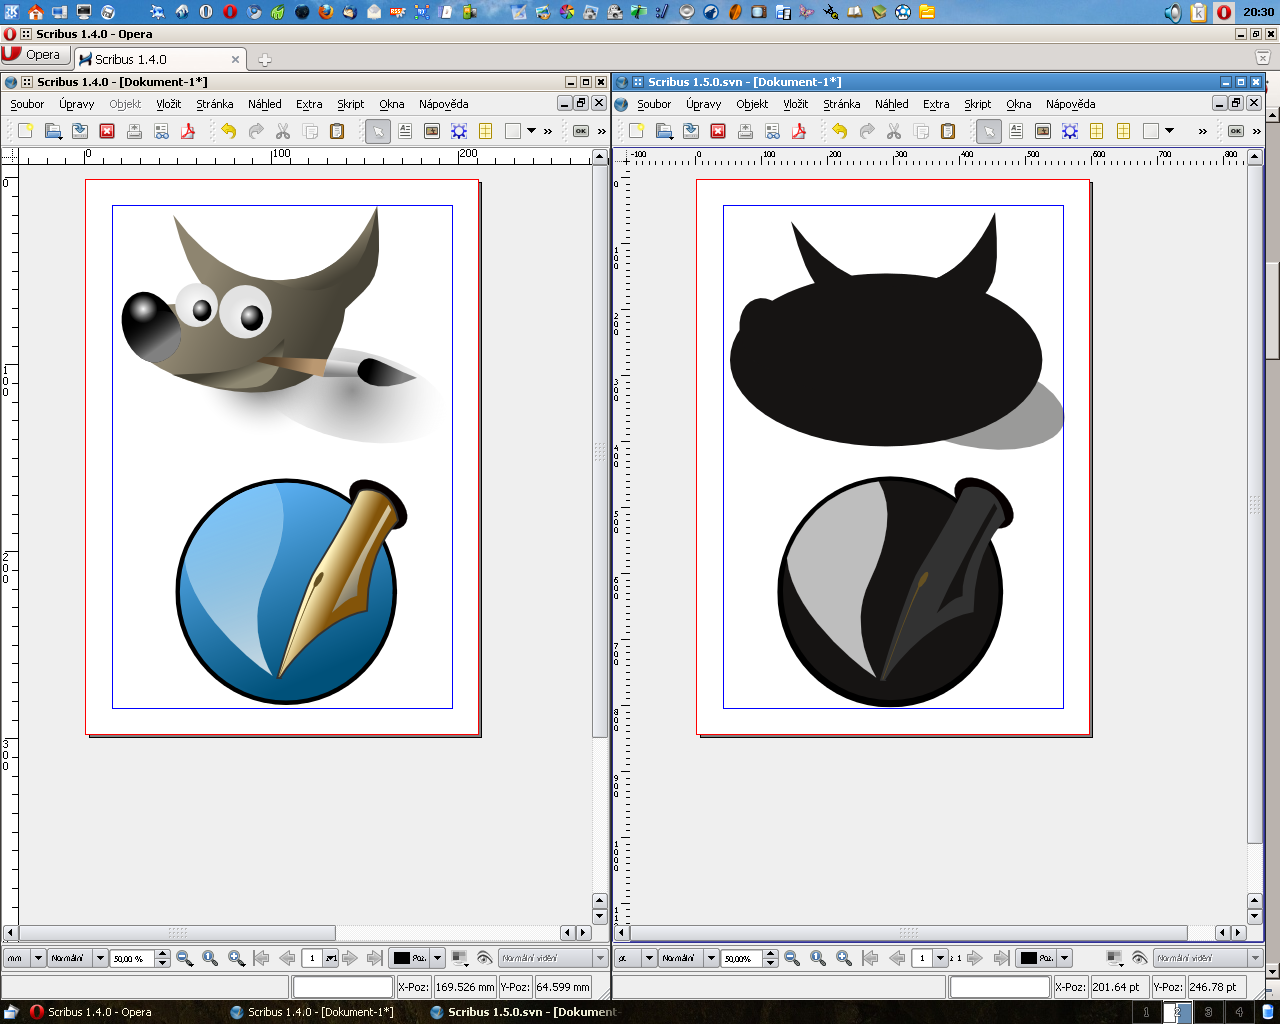The image size is (1280, 1024).
Task: Open shape tool dropdown arrow in Scribus 1.5.0.svn
Action: (x=1169, y=131)
